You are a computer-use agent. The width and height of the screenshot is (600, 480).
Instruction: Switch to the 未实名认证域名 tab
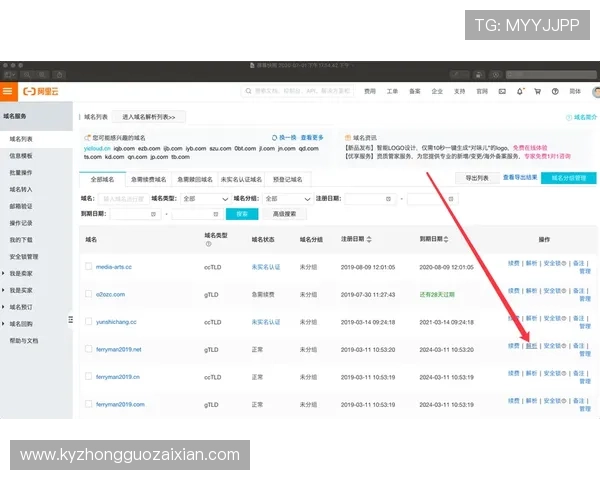coord(241,180)
